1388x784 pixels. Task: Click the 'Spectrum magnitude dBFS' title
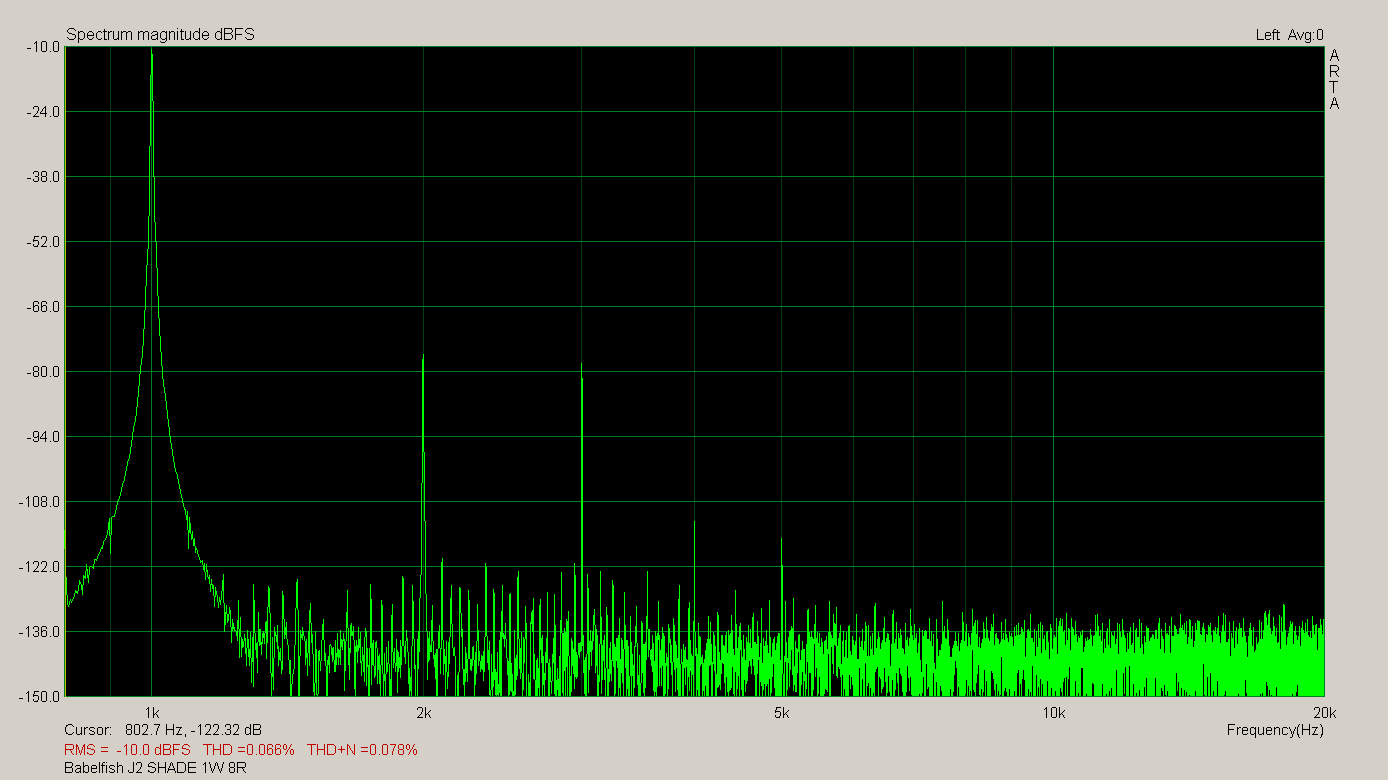[160, 35]
